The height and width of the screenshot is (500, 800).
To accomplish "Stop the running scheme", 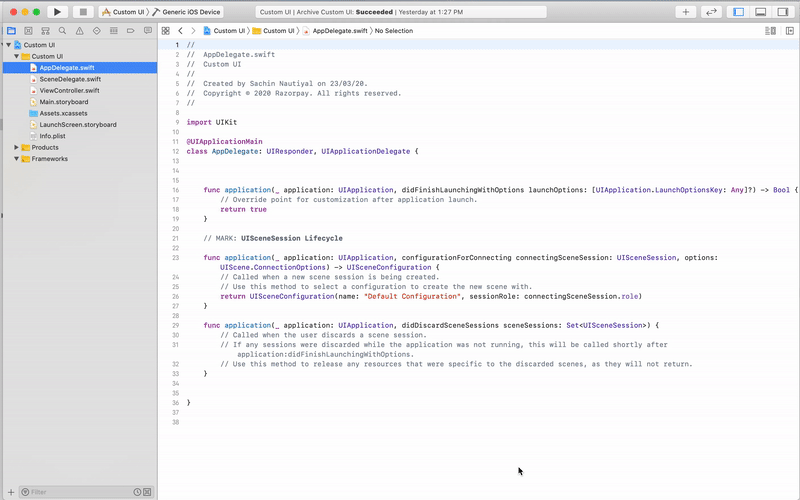I will pyautogui.click(x=83, y=12).
